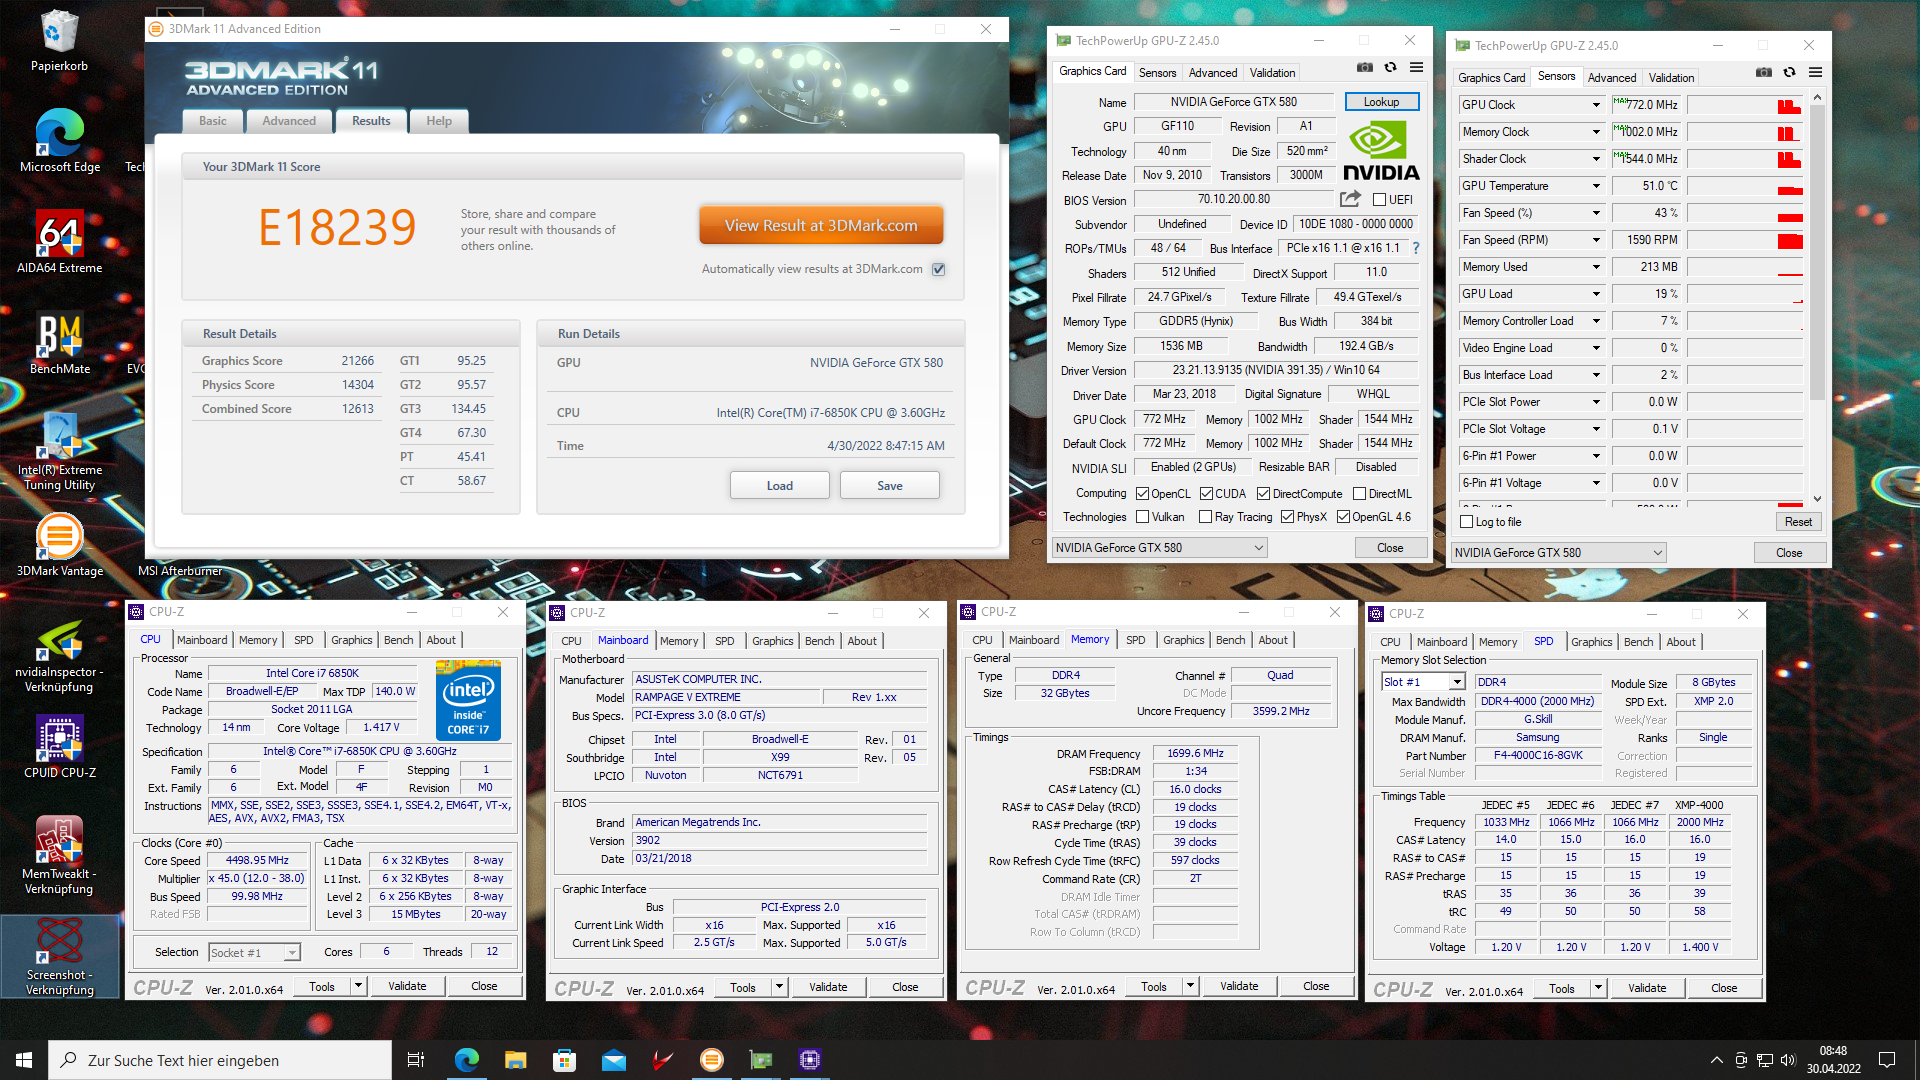Switch to the Basic tab in 3DMark 11
This screenshot has height=1080, width=1920.
[x=212, y=121]
